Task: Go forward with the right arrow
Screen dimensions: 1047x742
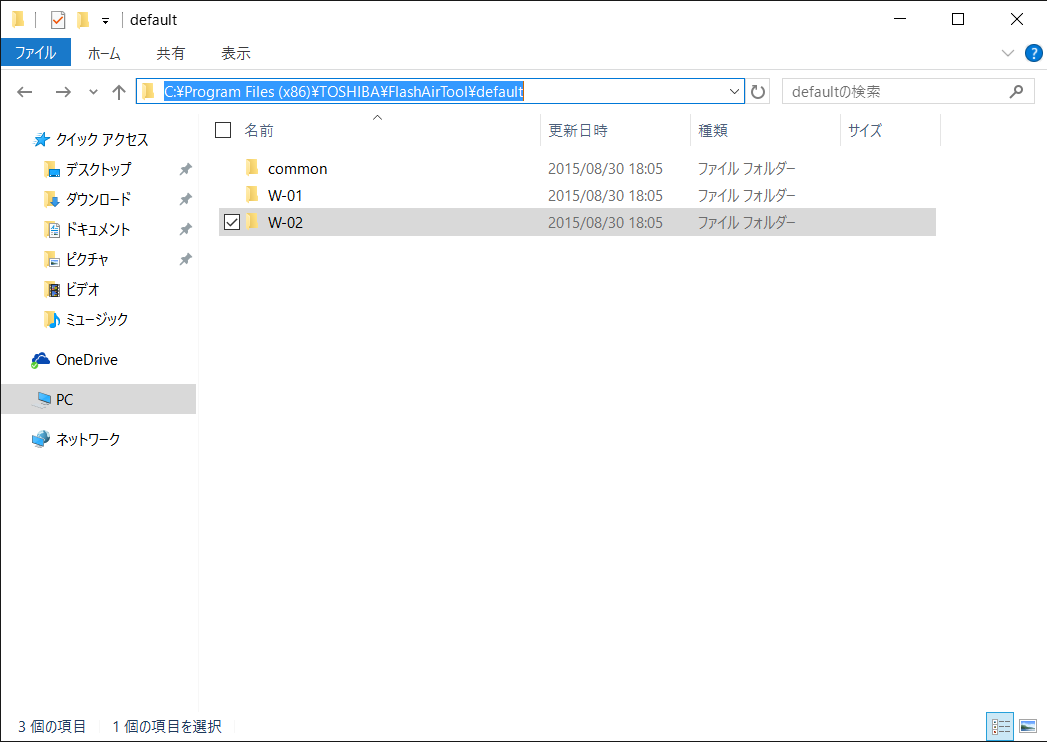Action: pos(63,92)
